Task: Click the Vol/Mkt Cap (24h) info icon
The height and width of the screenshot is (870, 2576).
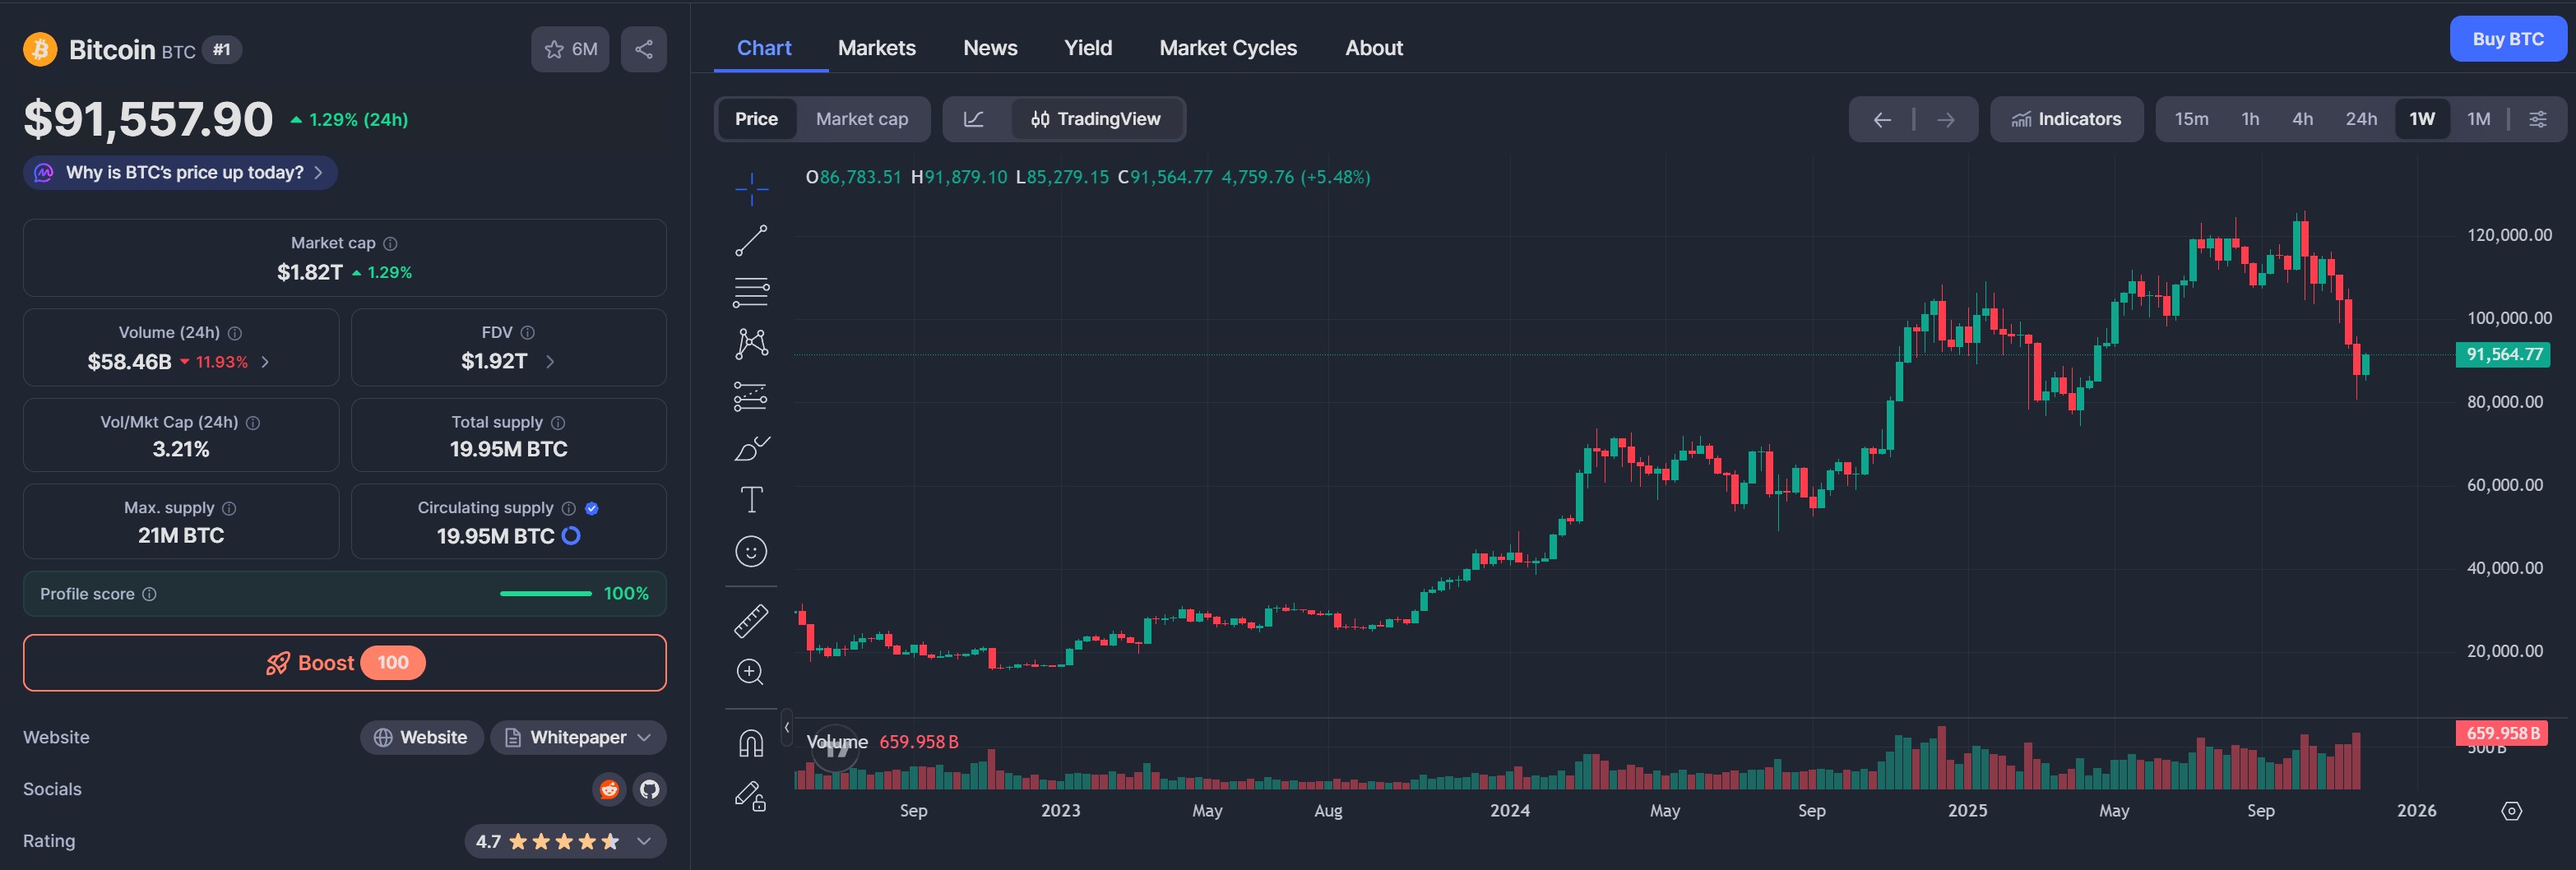Action: tap(253, 423)
